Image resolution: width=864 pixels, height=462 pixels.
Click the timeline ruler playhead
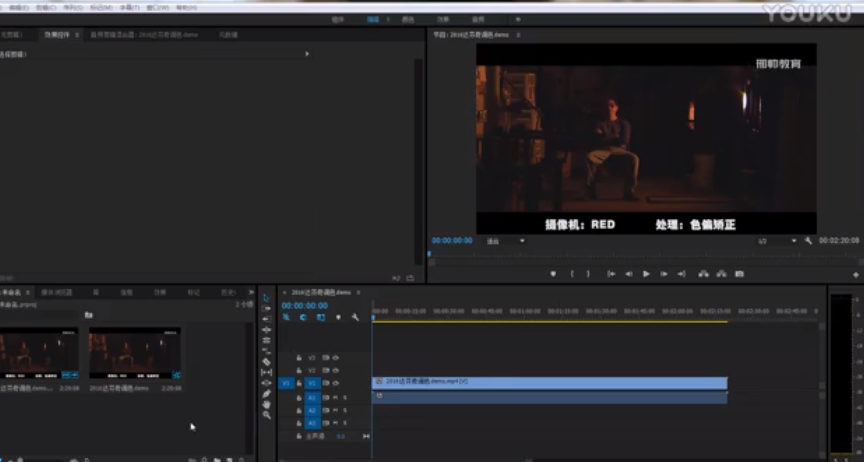373,317
